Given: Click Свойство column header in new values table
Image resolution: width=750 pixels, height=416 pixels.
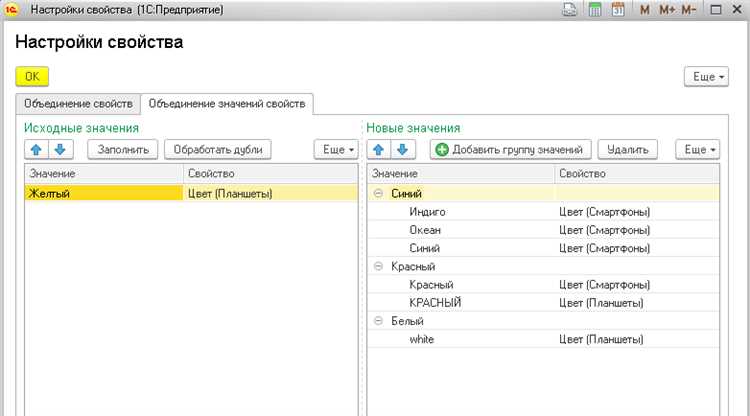Looking at the screenshot, I should (x=637, y=174).
